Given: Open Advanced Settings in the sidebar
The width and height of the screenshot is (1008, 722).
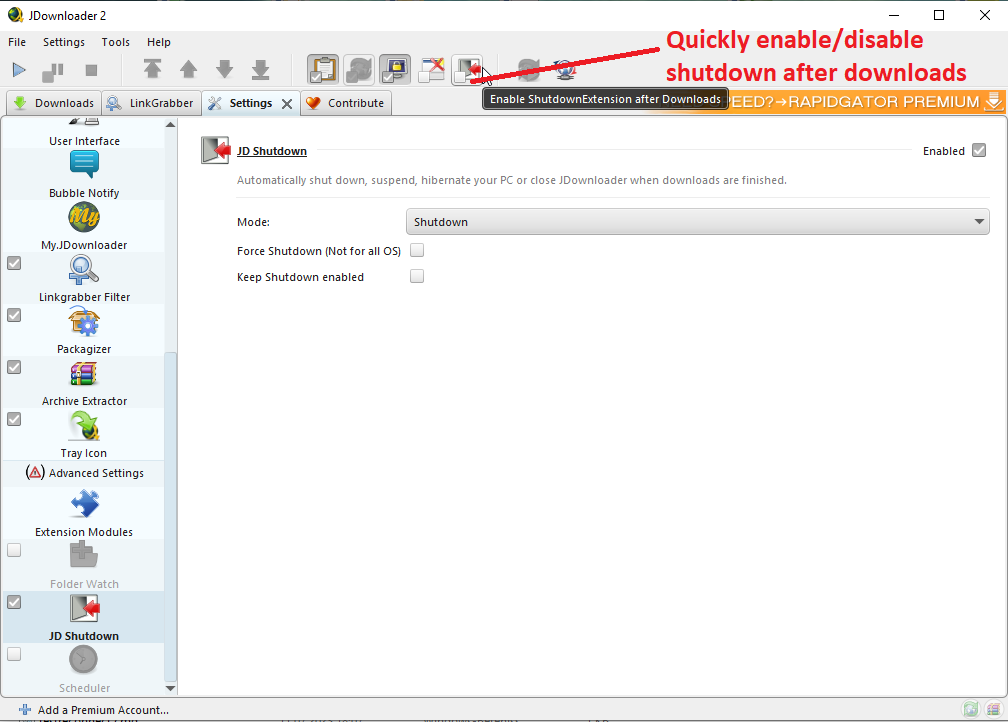Looking at the screenshot, I should 84,473.
